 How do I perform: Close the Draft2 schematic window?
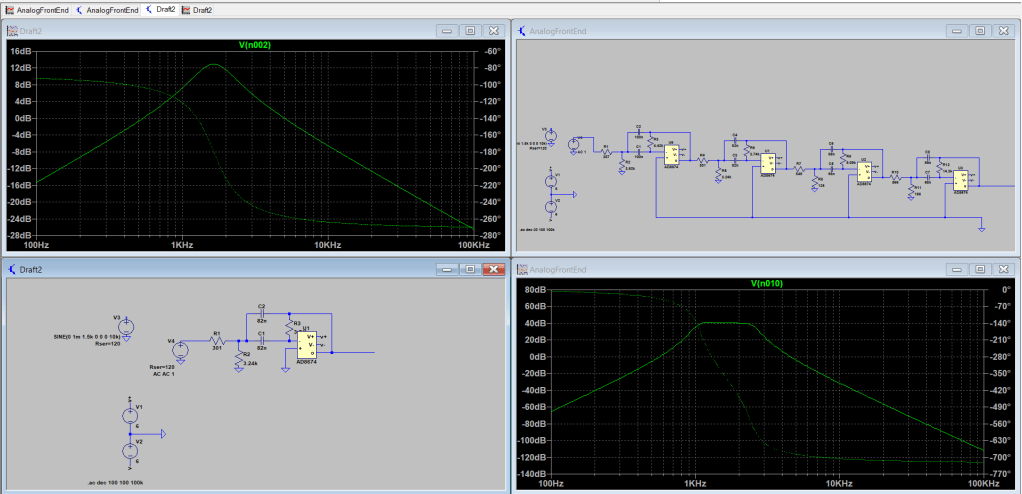tap(491, 270)
